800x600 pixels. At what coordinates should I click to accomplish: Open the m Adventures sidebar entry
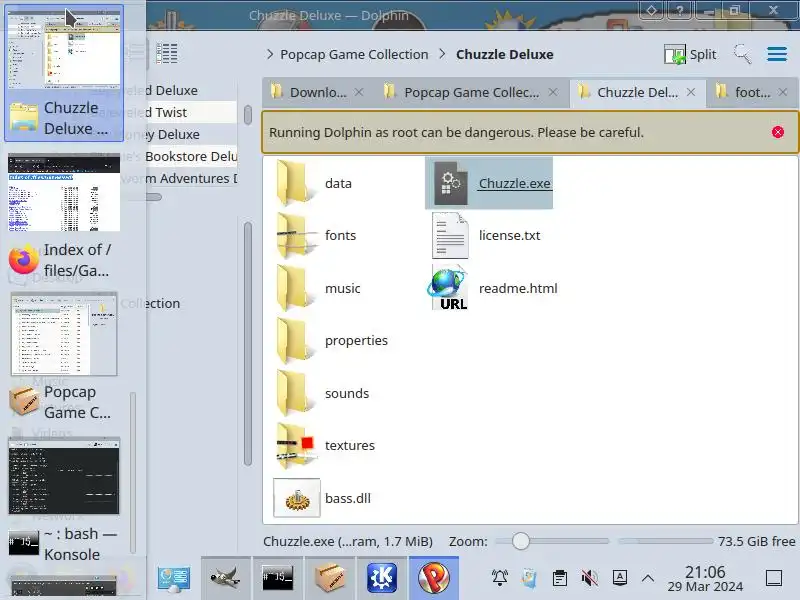pyautogui.click(x=191, y=179)
